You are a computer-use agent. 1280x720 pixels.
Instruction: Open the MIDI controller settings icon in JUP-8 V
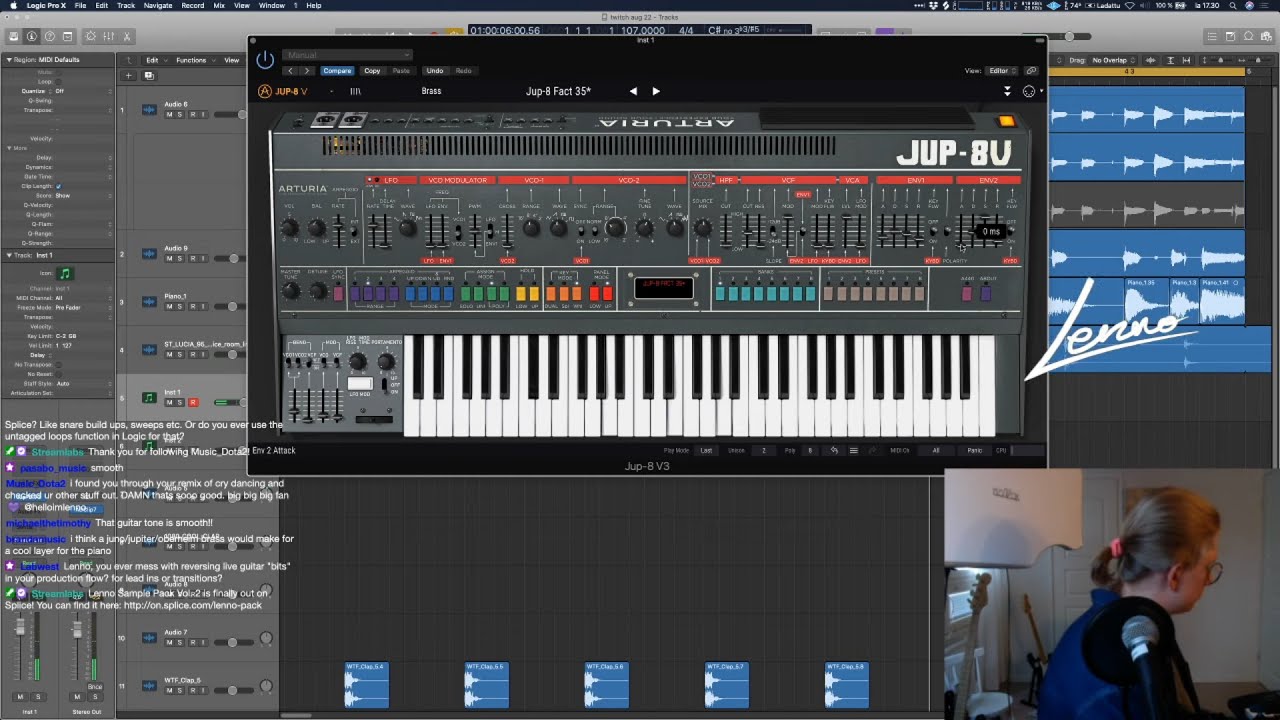[x=1029, y=91]
